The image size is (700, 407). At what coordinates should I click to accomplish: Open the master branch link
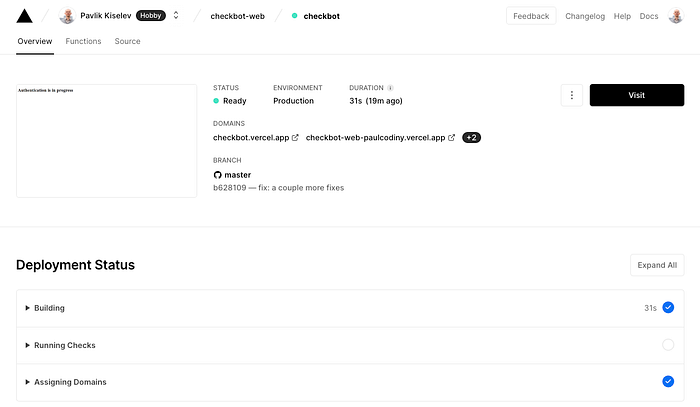(x=238, y=175)
